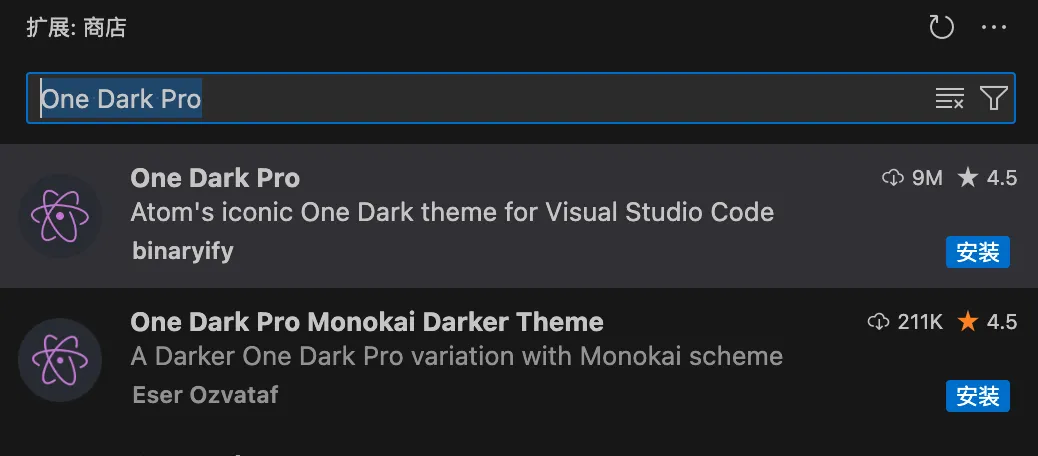Click the 9M download count icon

click(x=892, y=178)
